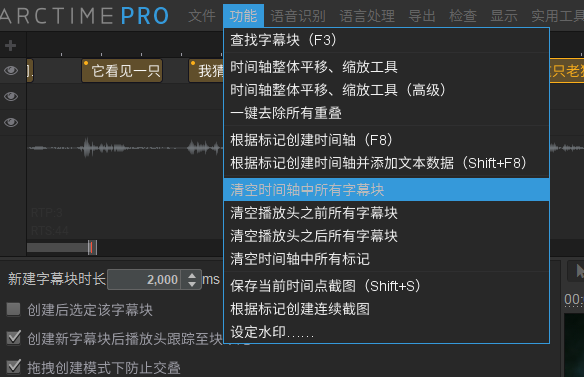
Task: Click the ARCTIME PRO logo
Action: 85,16
